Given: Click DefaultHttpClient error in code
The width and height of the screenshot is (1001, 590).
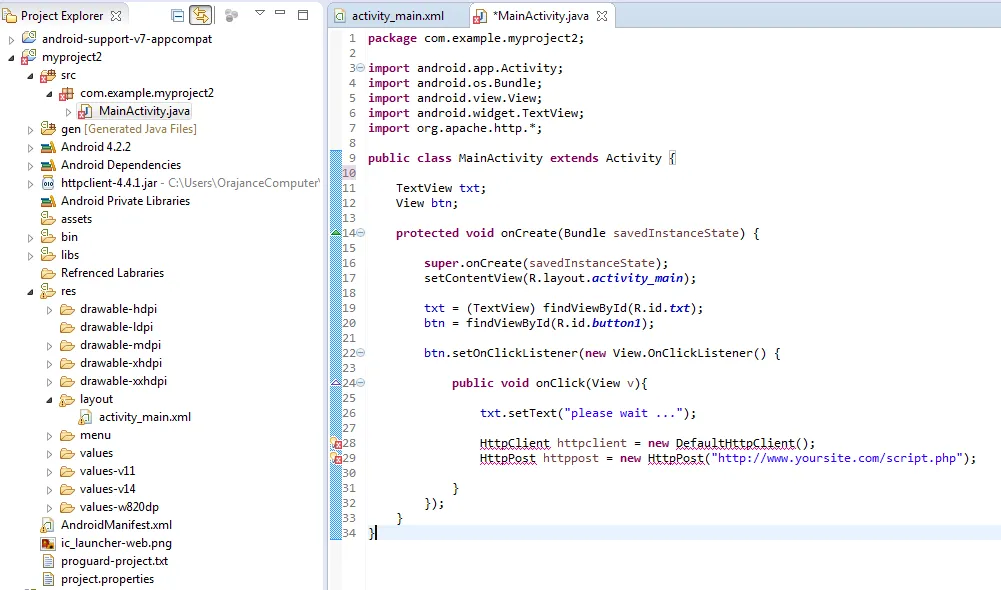Looking at the screenshot, I should pos(735,443).
